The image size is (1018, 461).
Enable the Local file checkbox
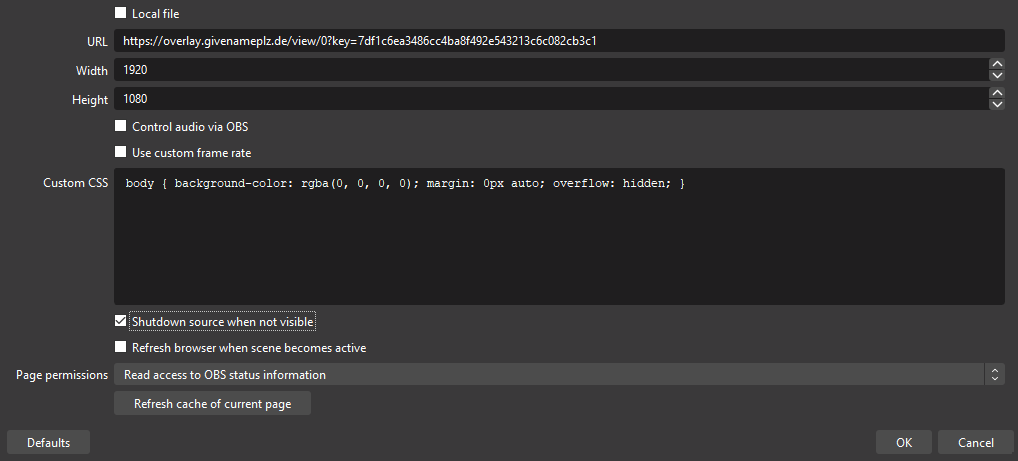pyautogui.click(x=121, y=14)
